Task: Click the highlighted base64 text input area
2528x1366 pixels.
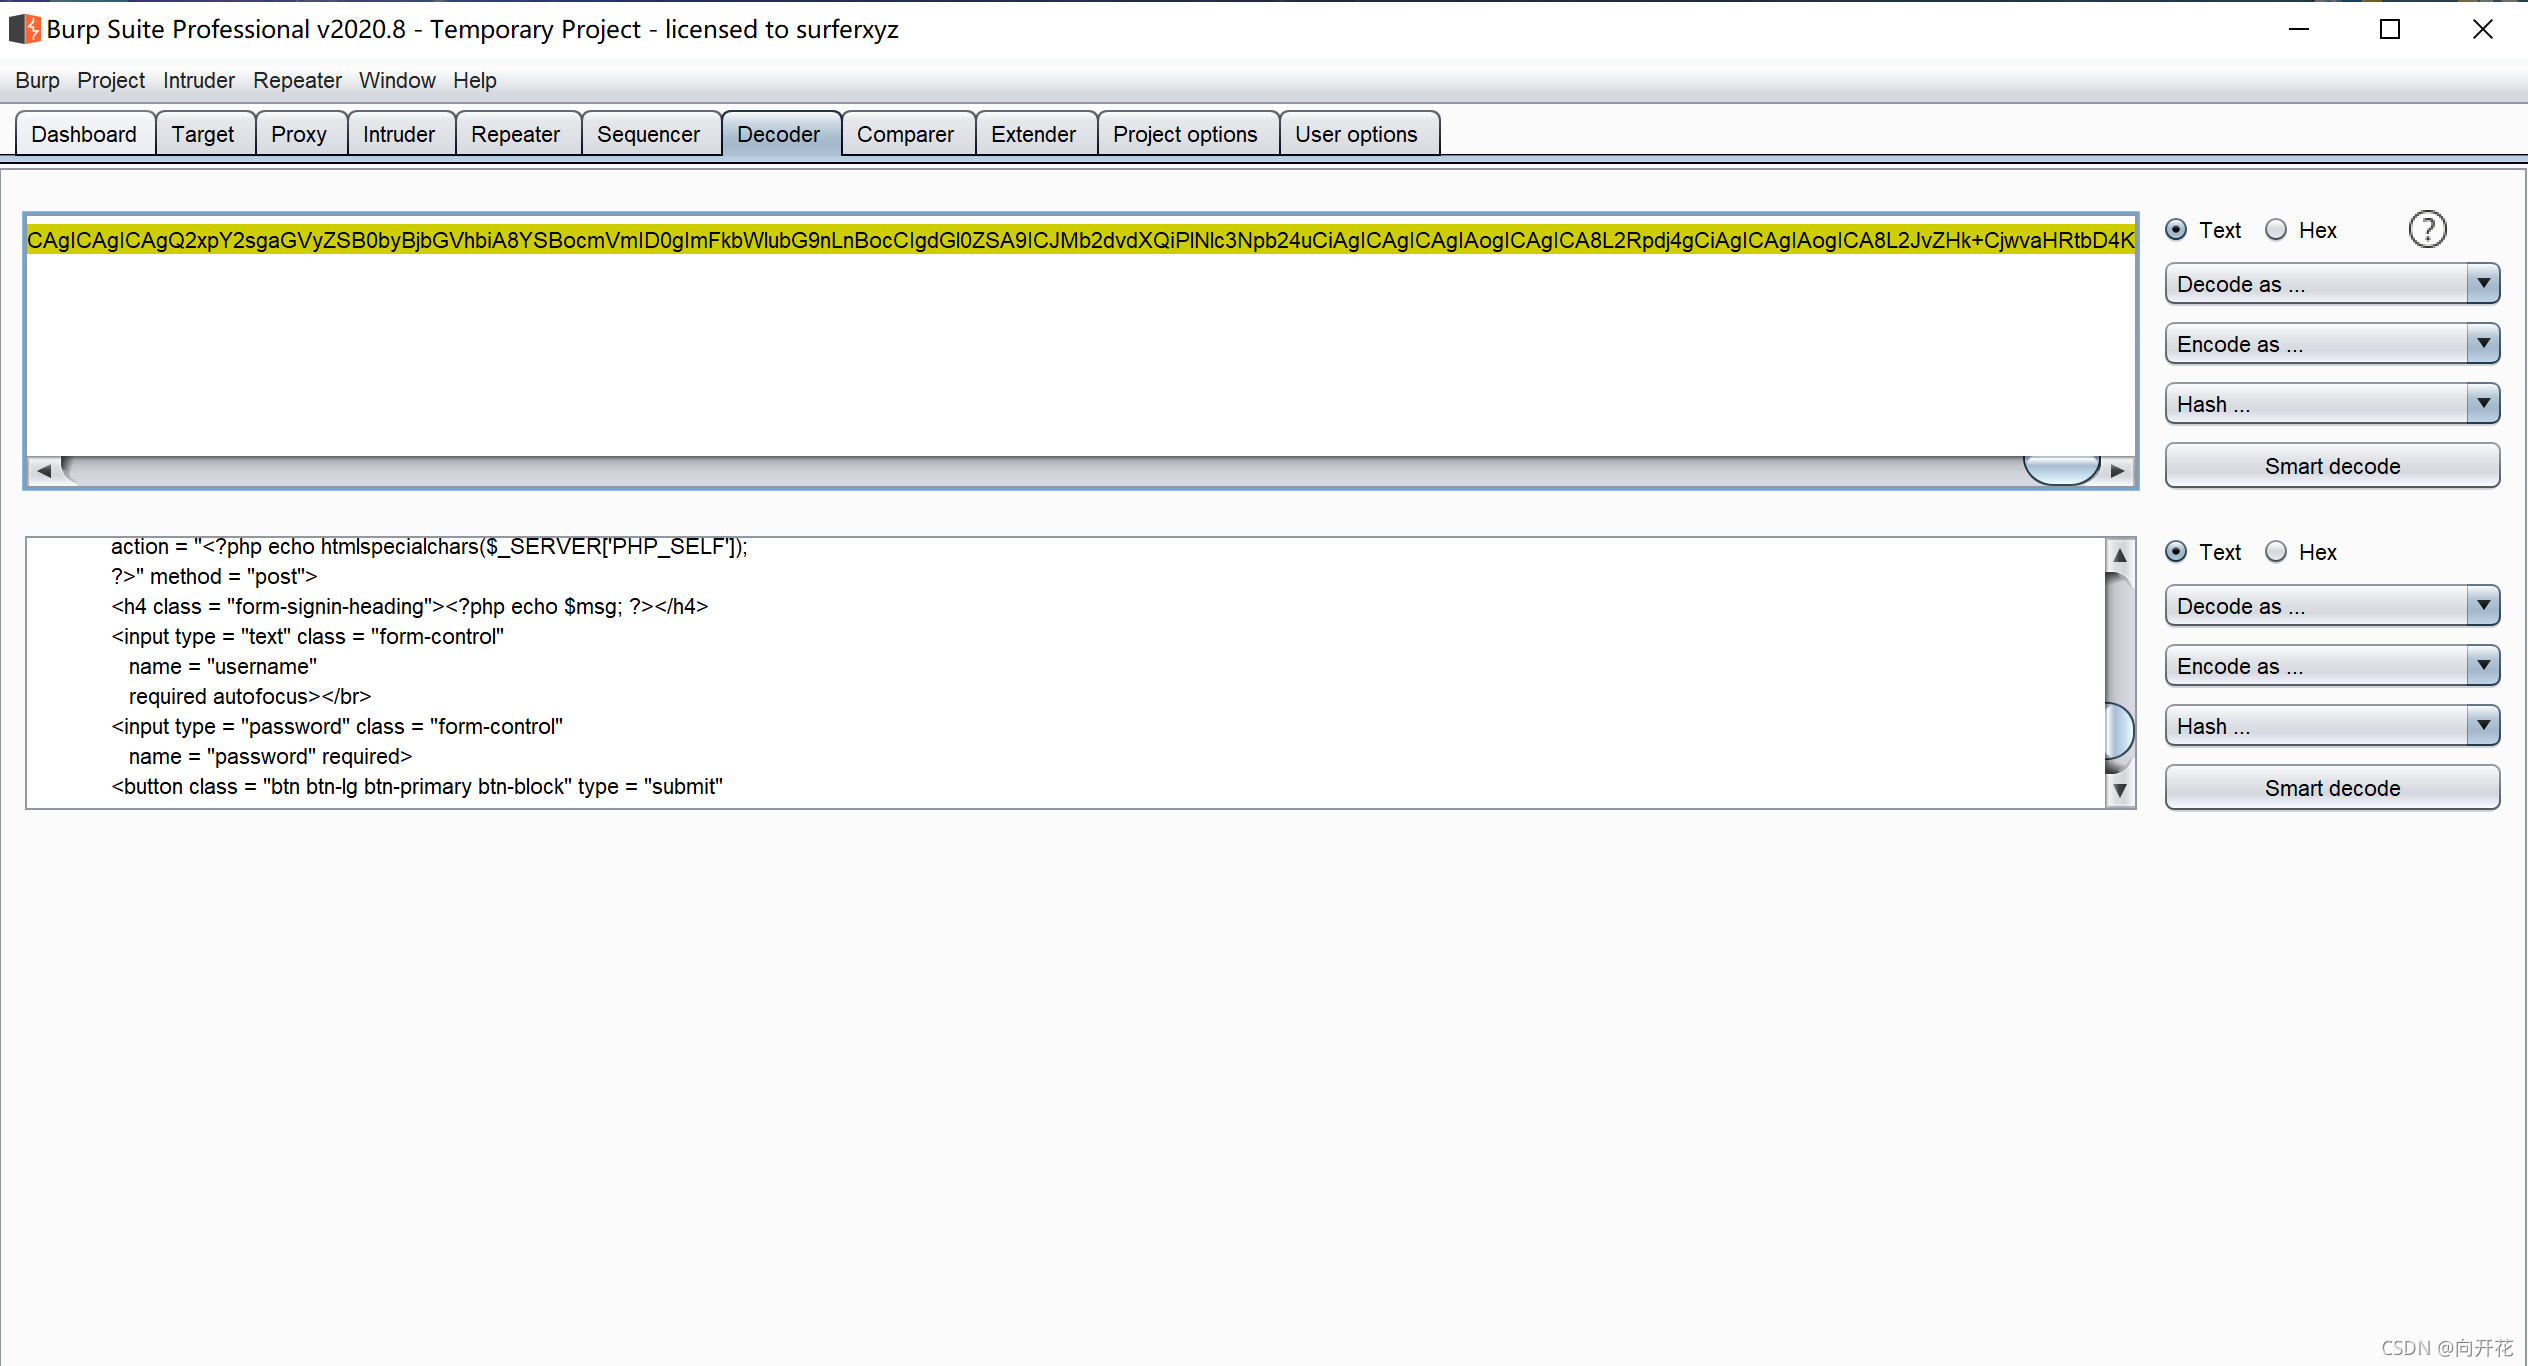Action: tap(1080, 240)
